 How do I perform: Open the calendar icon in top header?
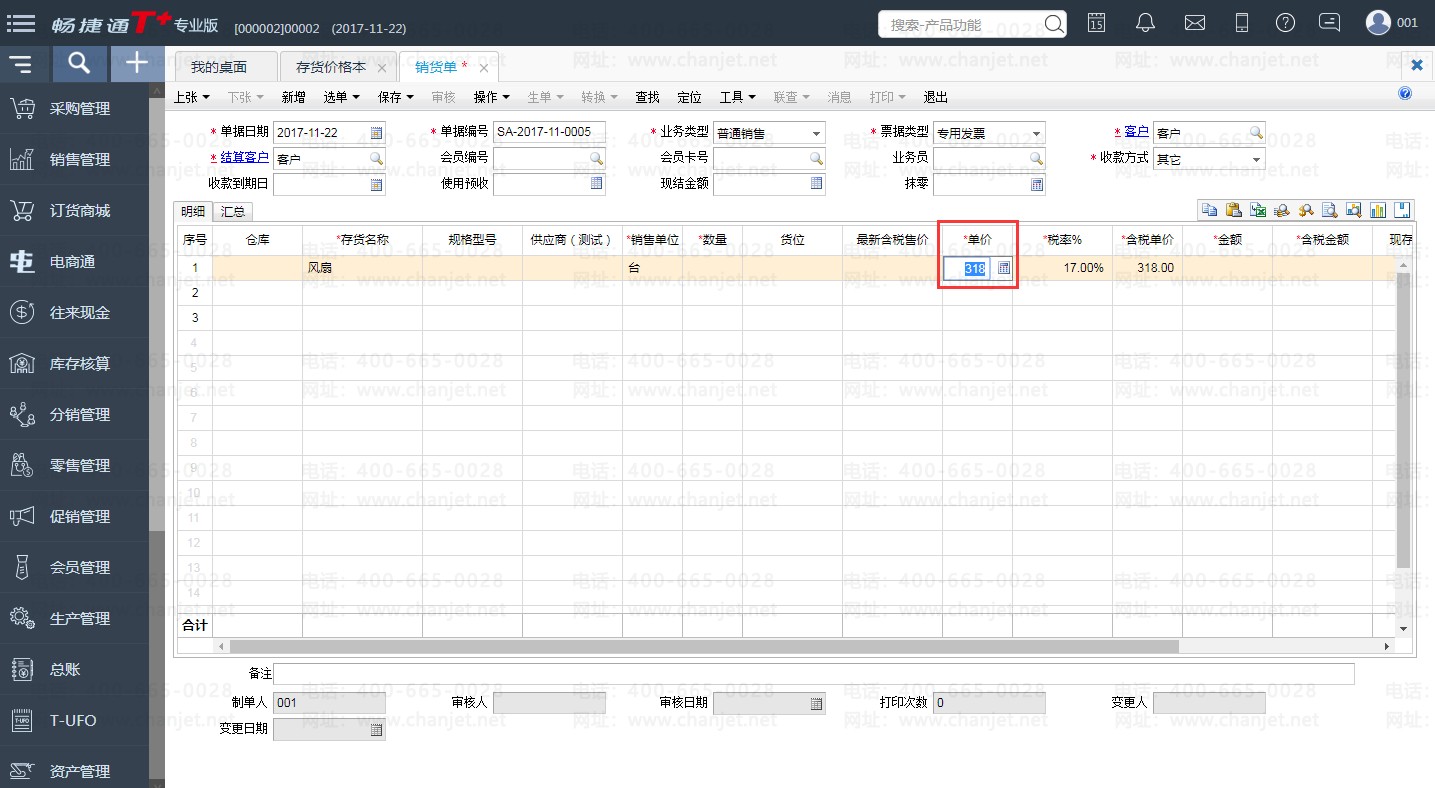point(1096,23)
